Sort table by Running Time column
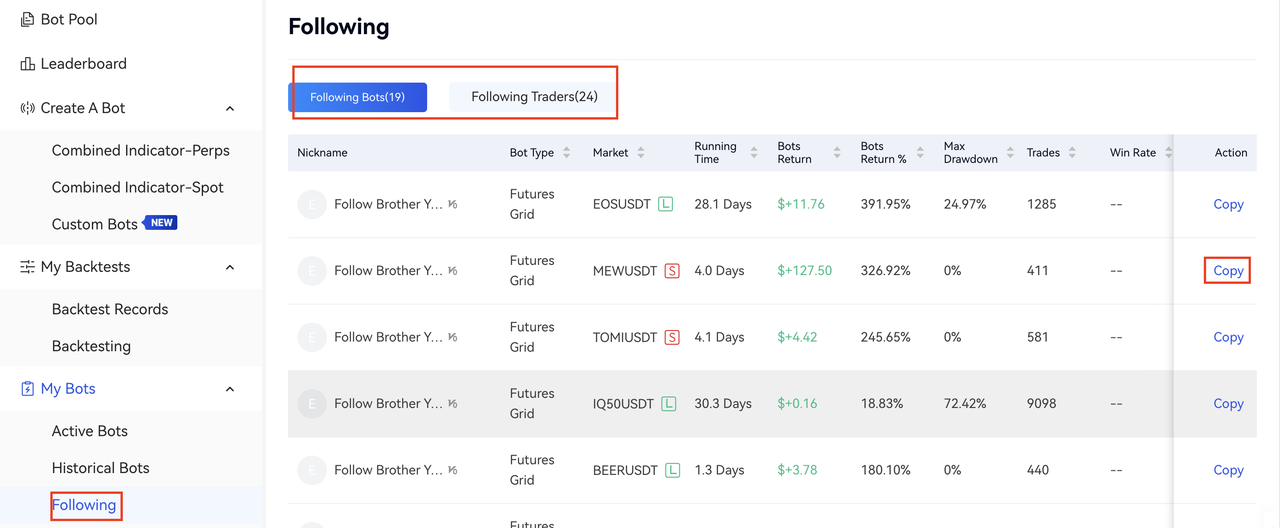Screen dimensions: 1280x528 point(753,153)
